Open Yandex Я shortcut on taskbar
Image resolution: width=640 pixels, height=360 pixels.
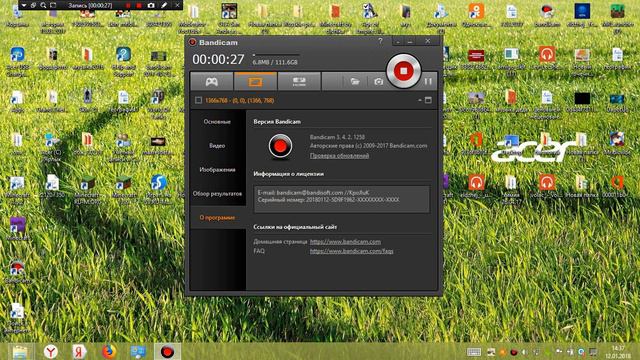(x=79, y=352)
